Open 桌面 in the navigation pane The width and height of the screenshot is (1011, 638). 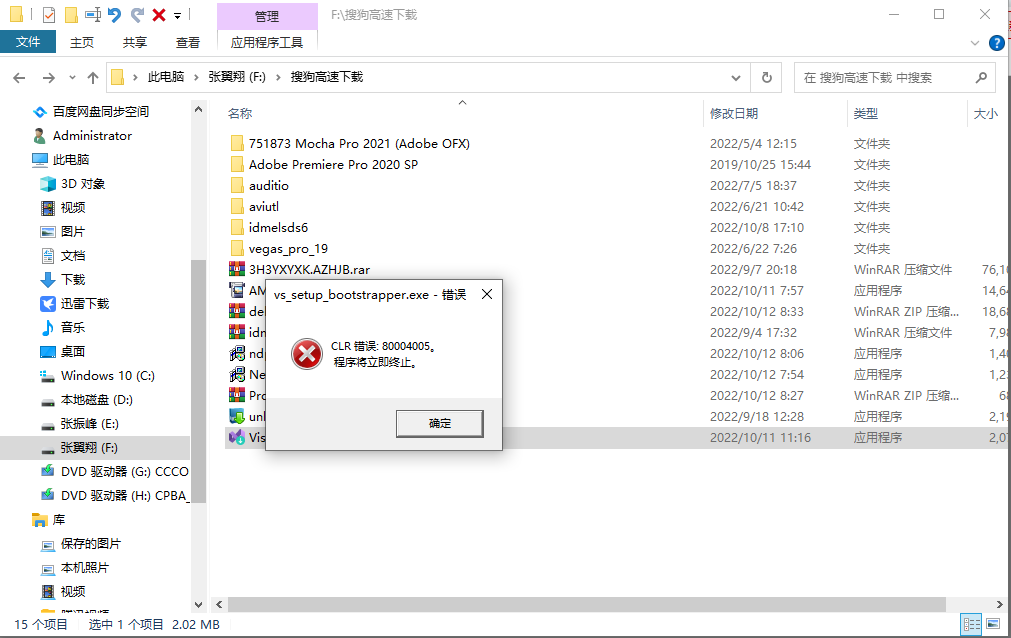(x=73, y=352)
